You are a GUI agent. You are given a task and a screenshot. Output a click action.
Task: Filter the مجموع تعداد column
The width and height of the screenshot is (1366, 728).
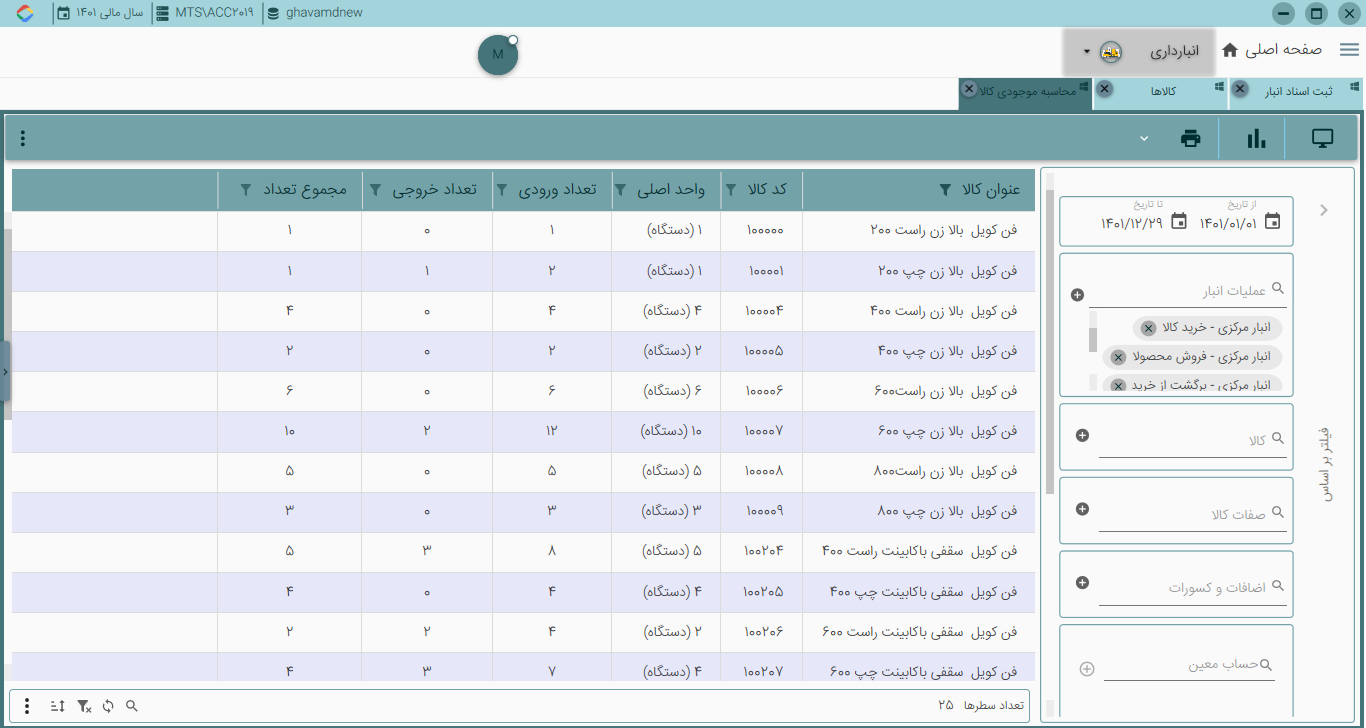click(x=246, y=190)
